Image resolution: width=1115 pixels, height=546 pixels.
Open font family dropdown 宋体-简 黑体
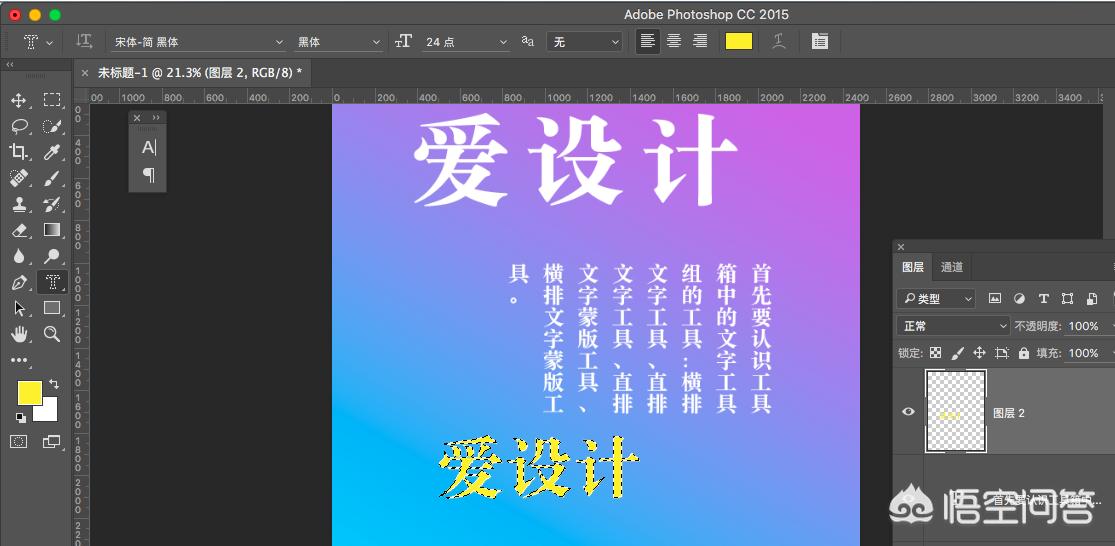(x=199, y=42)
